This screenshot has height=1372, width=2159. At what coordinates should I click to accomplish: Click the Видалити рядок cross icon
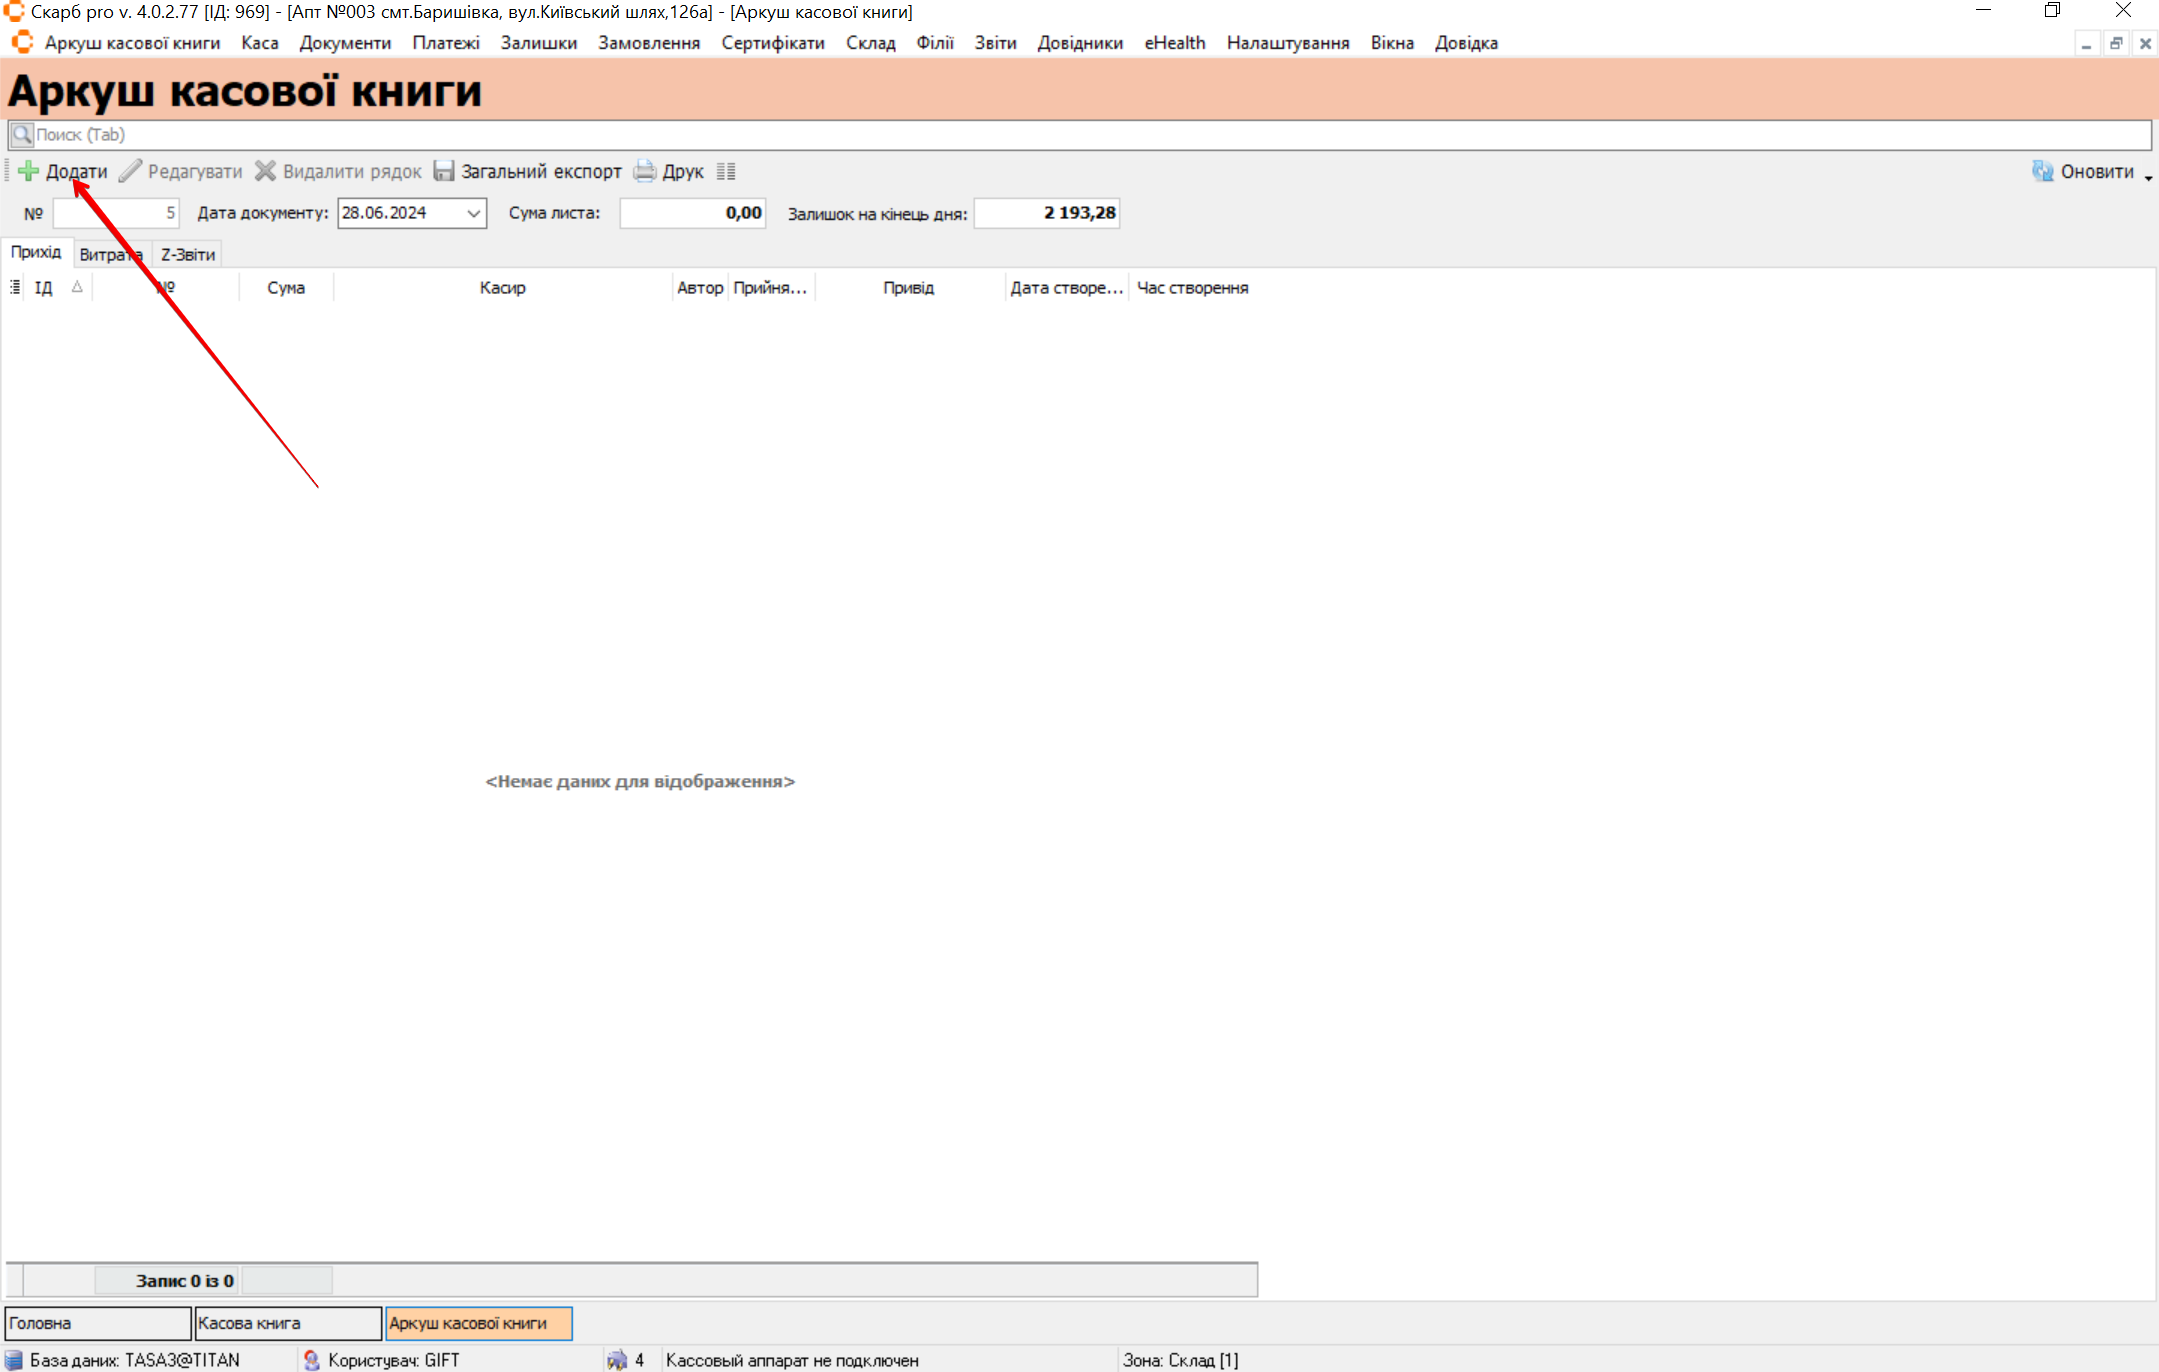coord(265,171)
